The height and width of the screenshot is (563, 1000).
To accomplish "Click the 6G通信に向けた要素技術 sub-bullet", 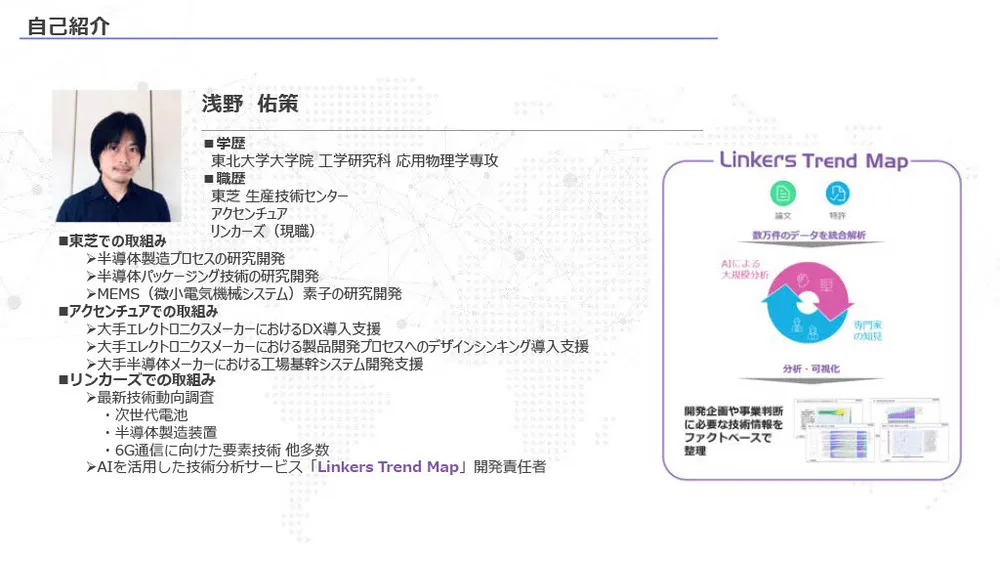I will [216, 450].
